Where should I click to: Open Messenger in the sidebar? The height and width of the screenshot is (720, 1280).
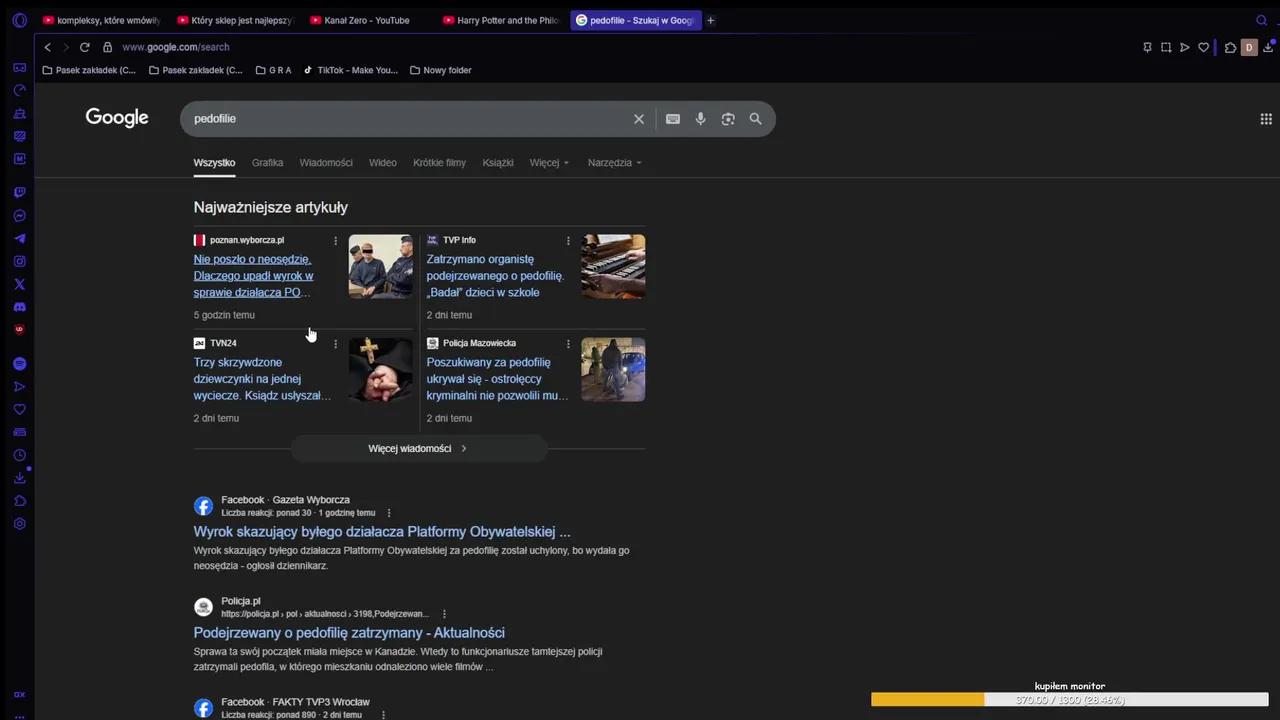pos(19,216)
